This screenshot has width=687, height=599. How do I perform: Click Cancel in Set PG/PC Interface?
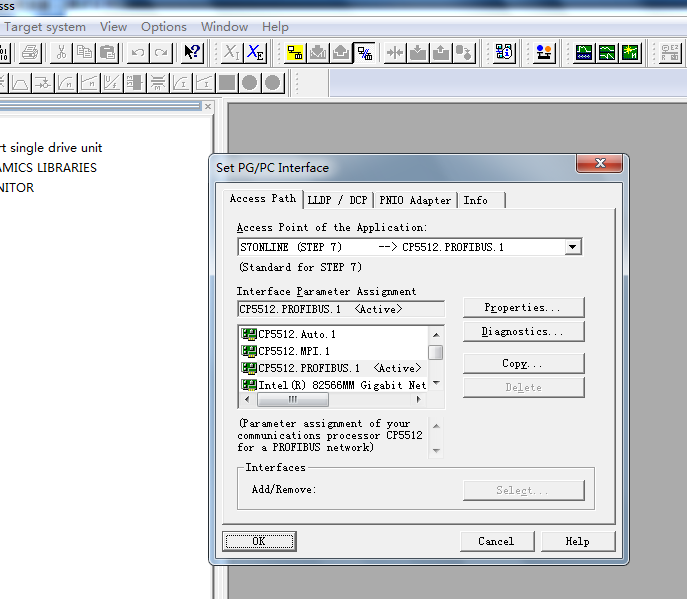tap(497, 541)
